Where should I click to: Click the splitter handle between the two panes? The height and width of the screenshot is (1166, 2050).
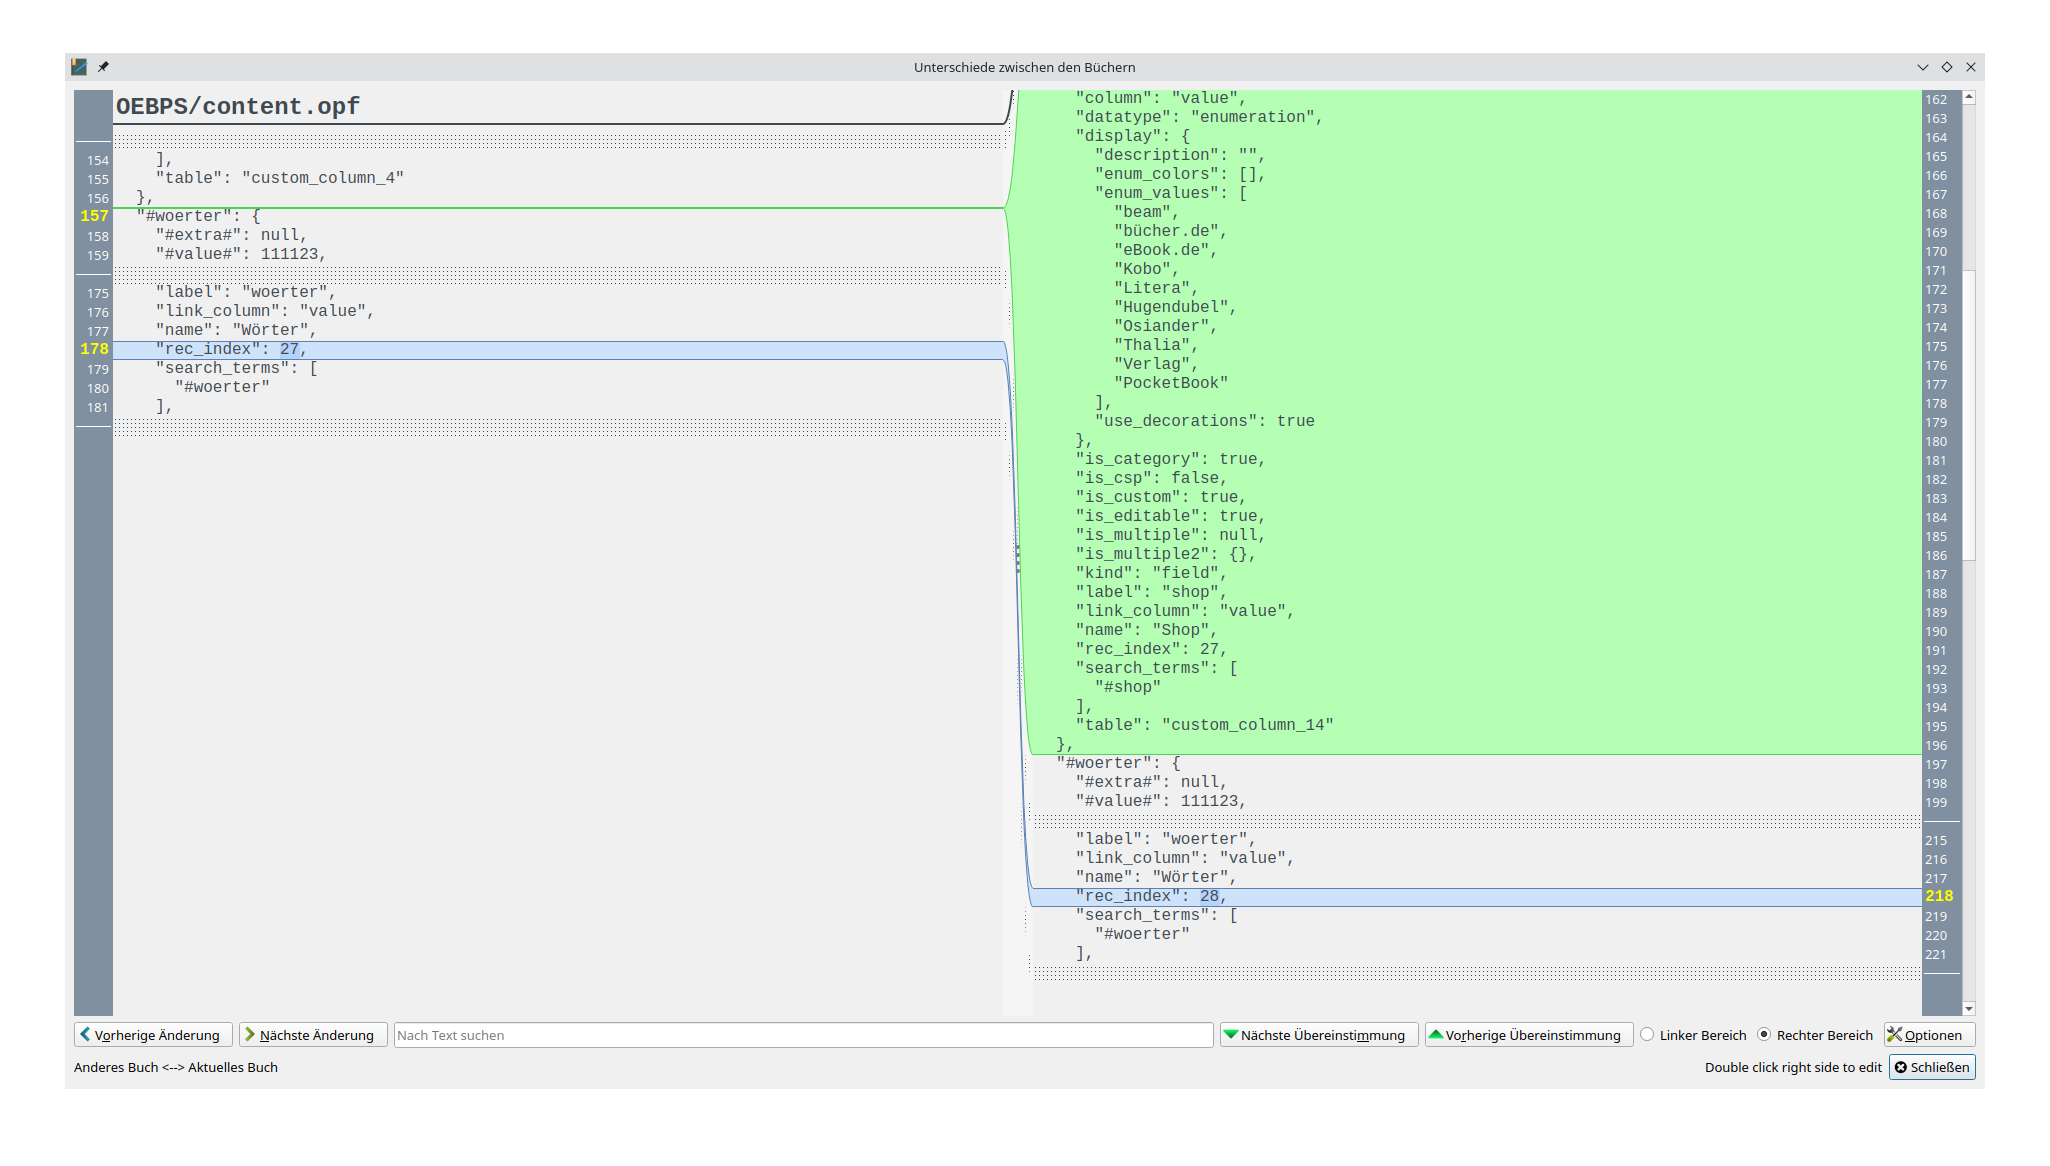pyautogui.click(x=1018, y=557)
